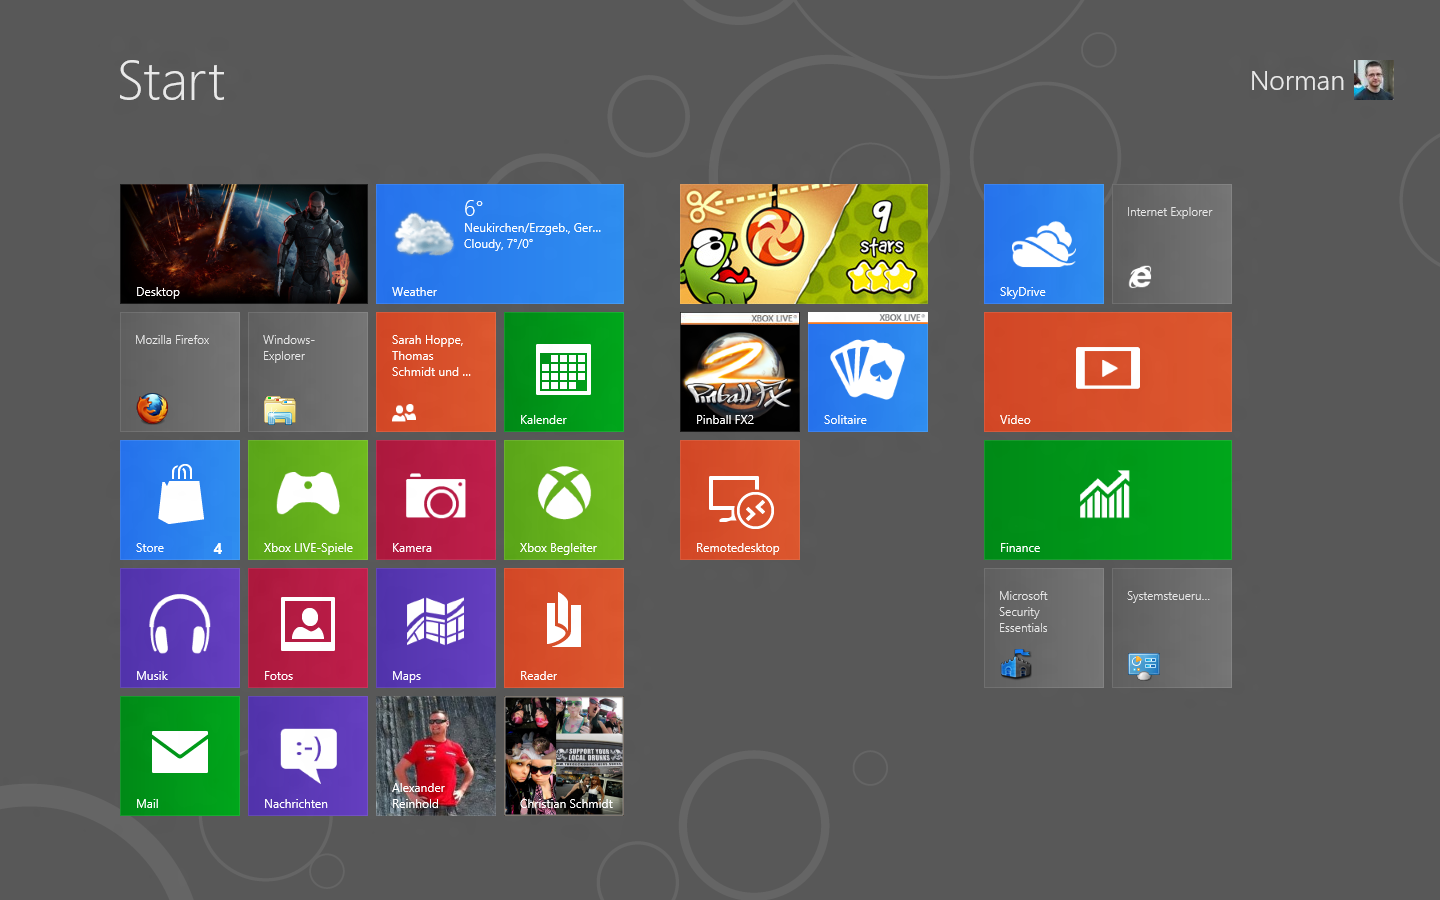
Task: Launch the Xbox LIVE-Spiele tile
Action: coord(308,500)
